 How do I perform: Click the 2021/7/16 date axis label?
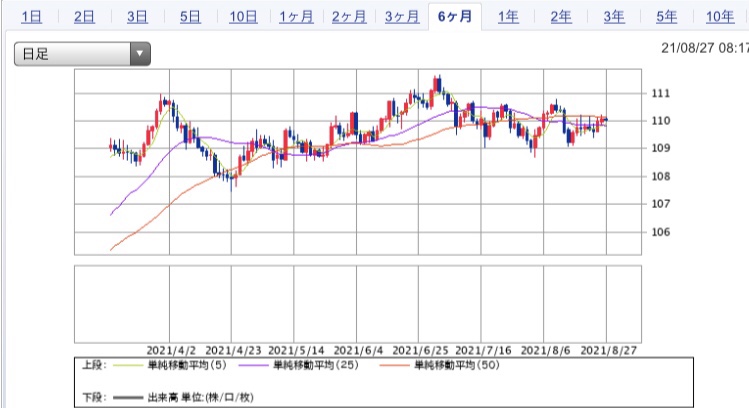coord(483,351)
